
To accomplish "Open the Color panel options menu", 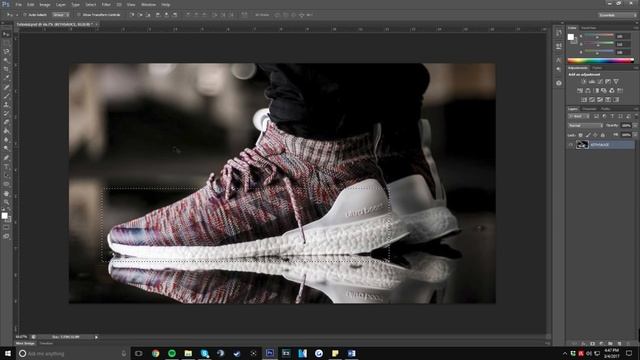I will pyautogui.click(x=636, y=28).
